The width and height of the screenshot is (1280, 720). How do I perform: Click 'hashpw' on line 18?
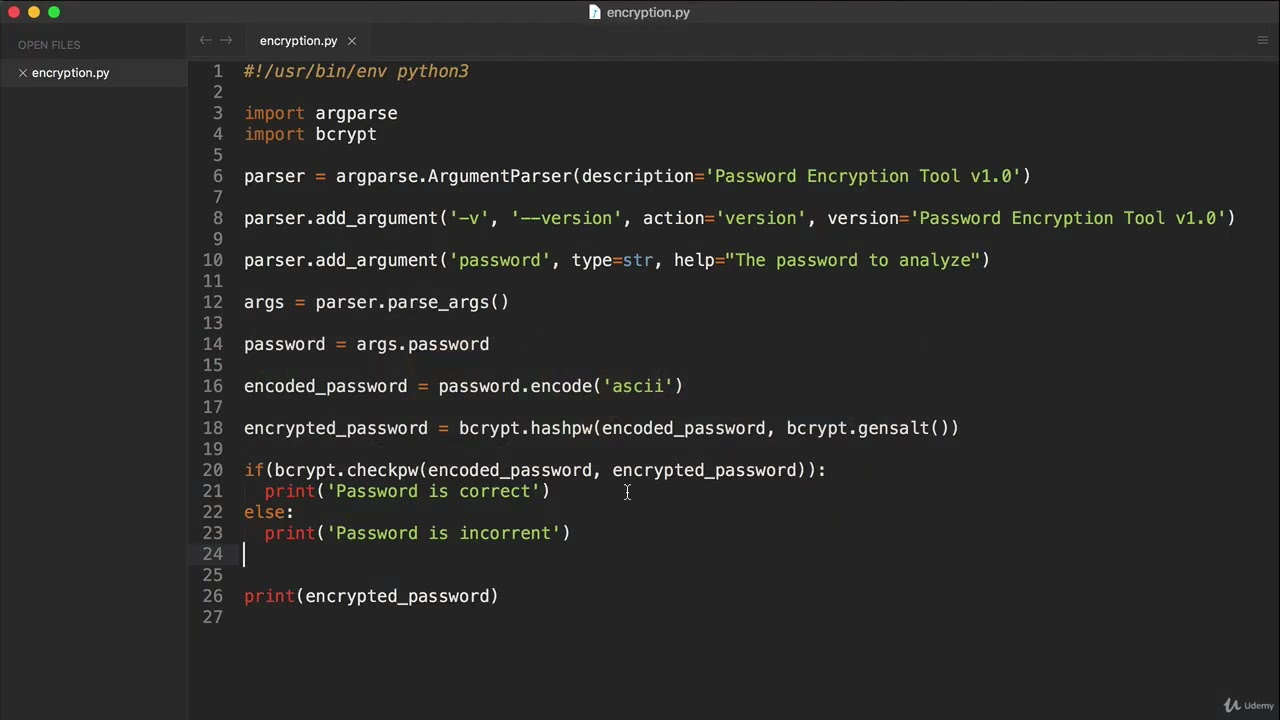point(561,428)
